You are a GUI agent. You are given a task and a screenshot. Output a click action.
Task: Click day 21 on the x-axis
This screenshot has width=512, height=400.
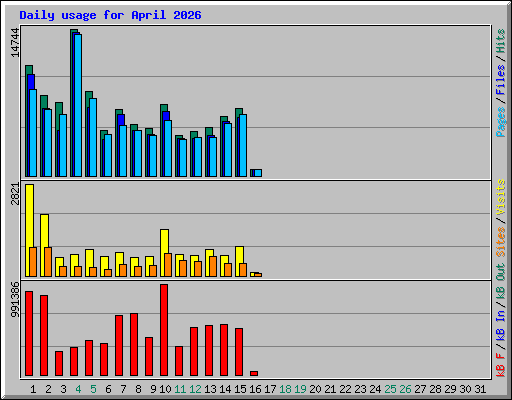(330, 389)
